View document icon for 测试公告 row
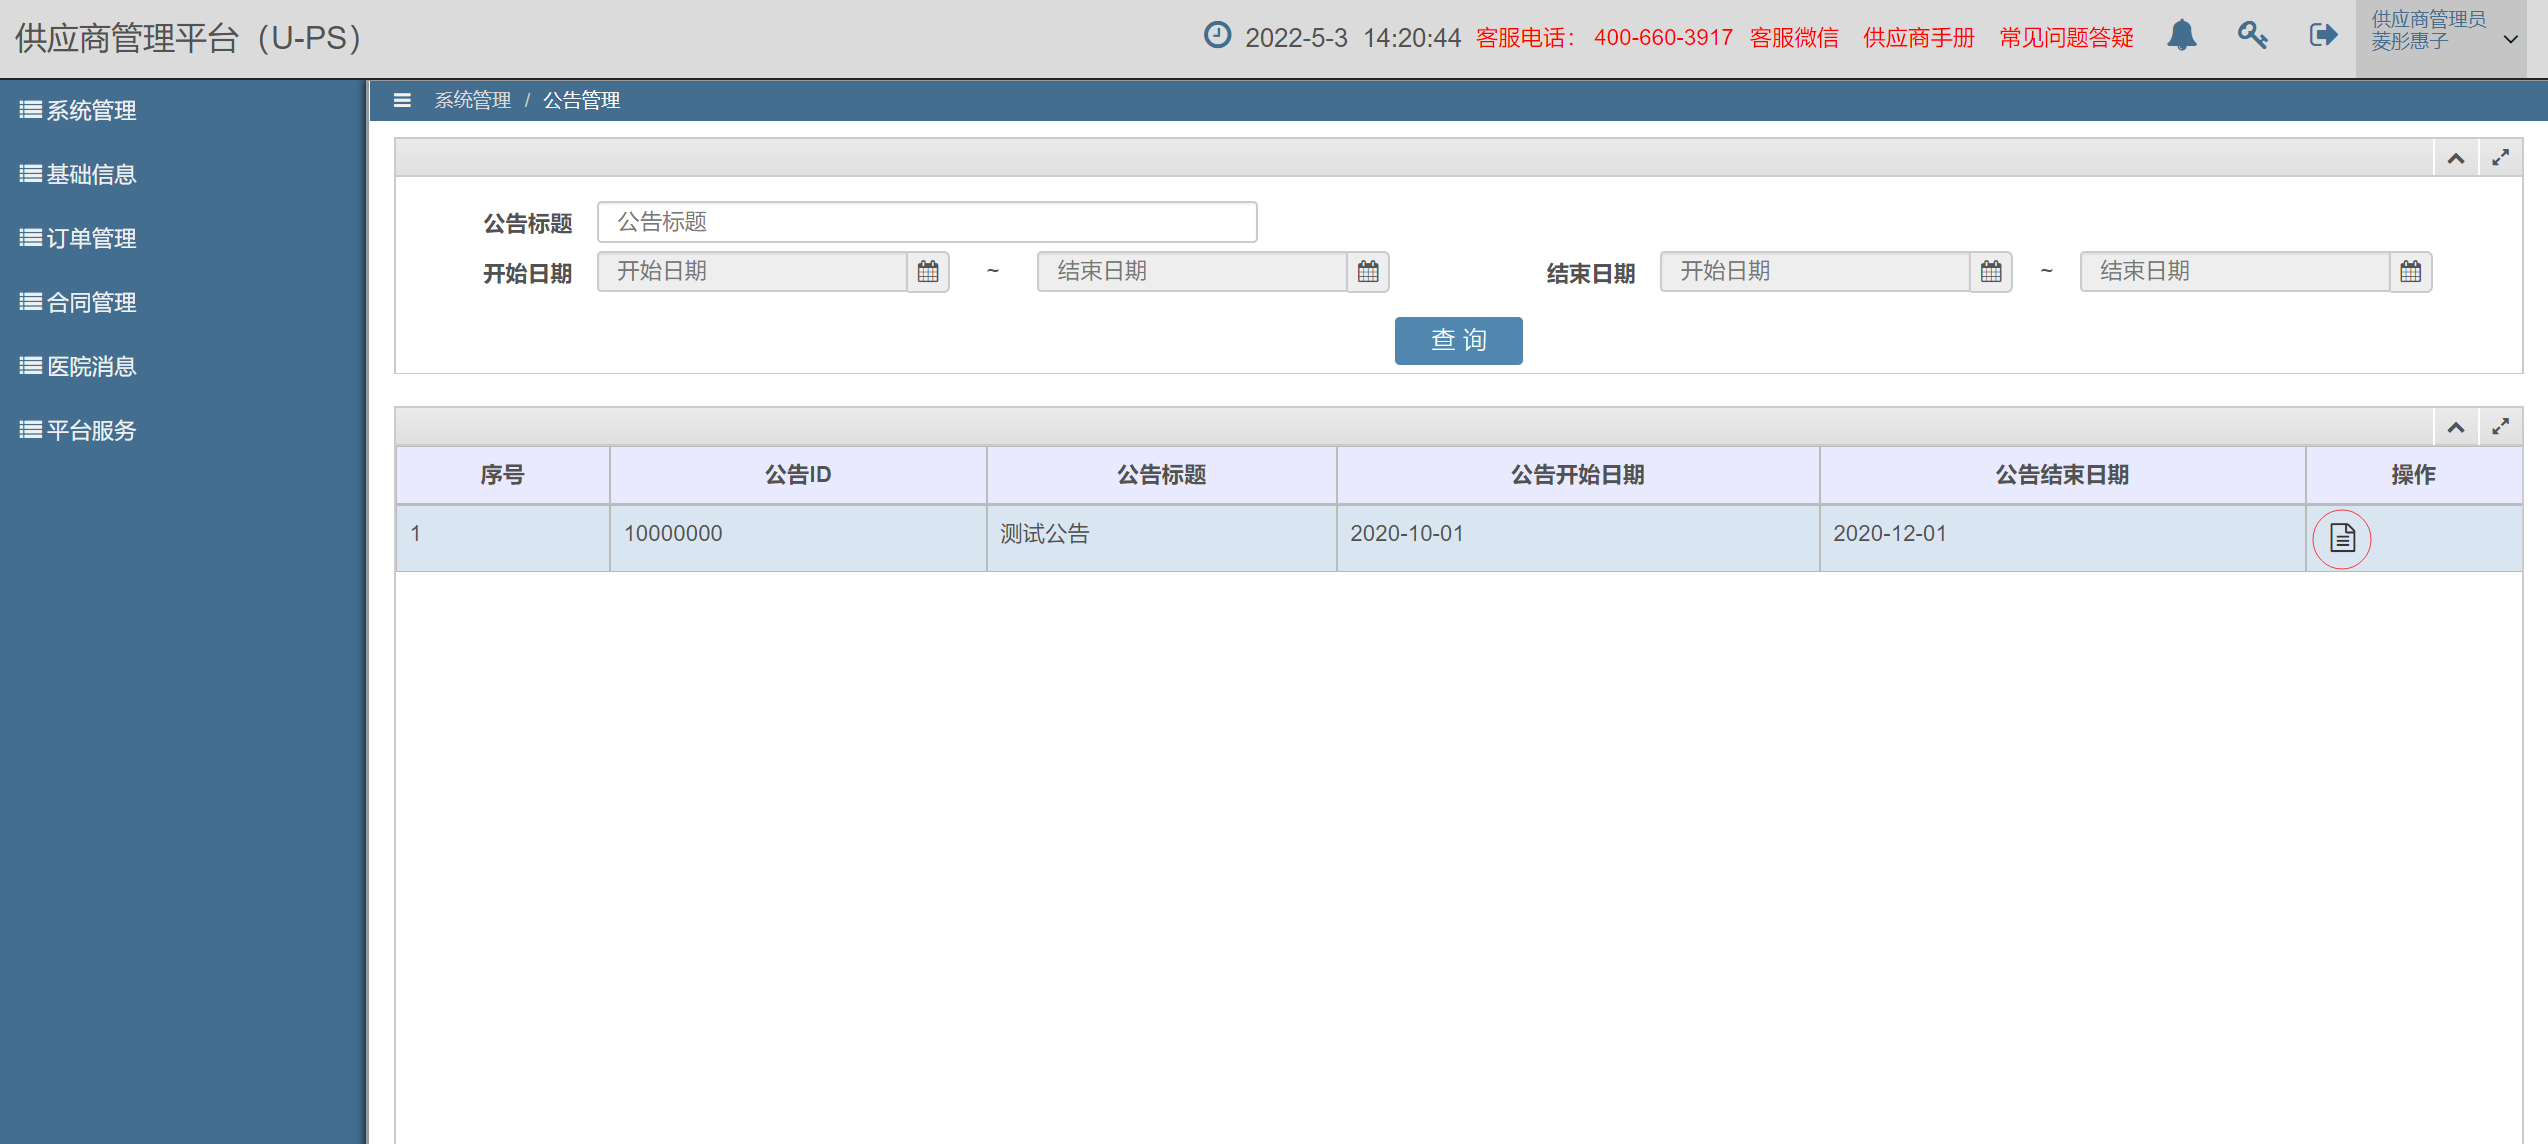The width and height of the screenshot is (2548, 1144). [x=2342, y=538]
